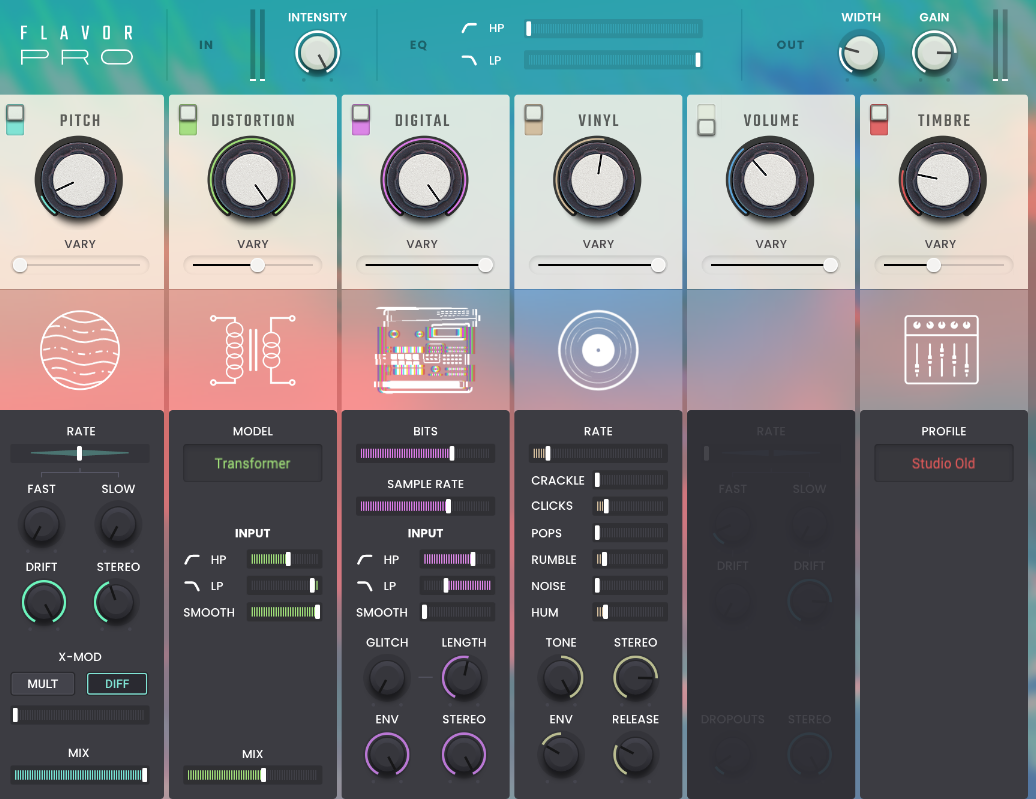The width and height of the screenshot is (1036, 799).
Task: Click the Pitch Slow knob
Action: click(118, 525)
